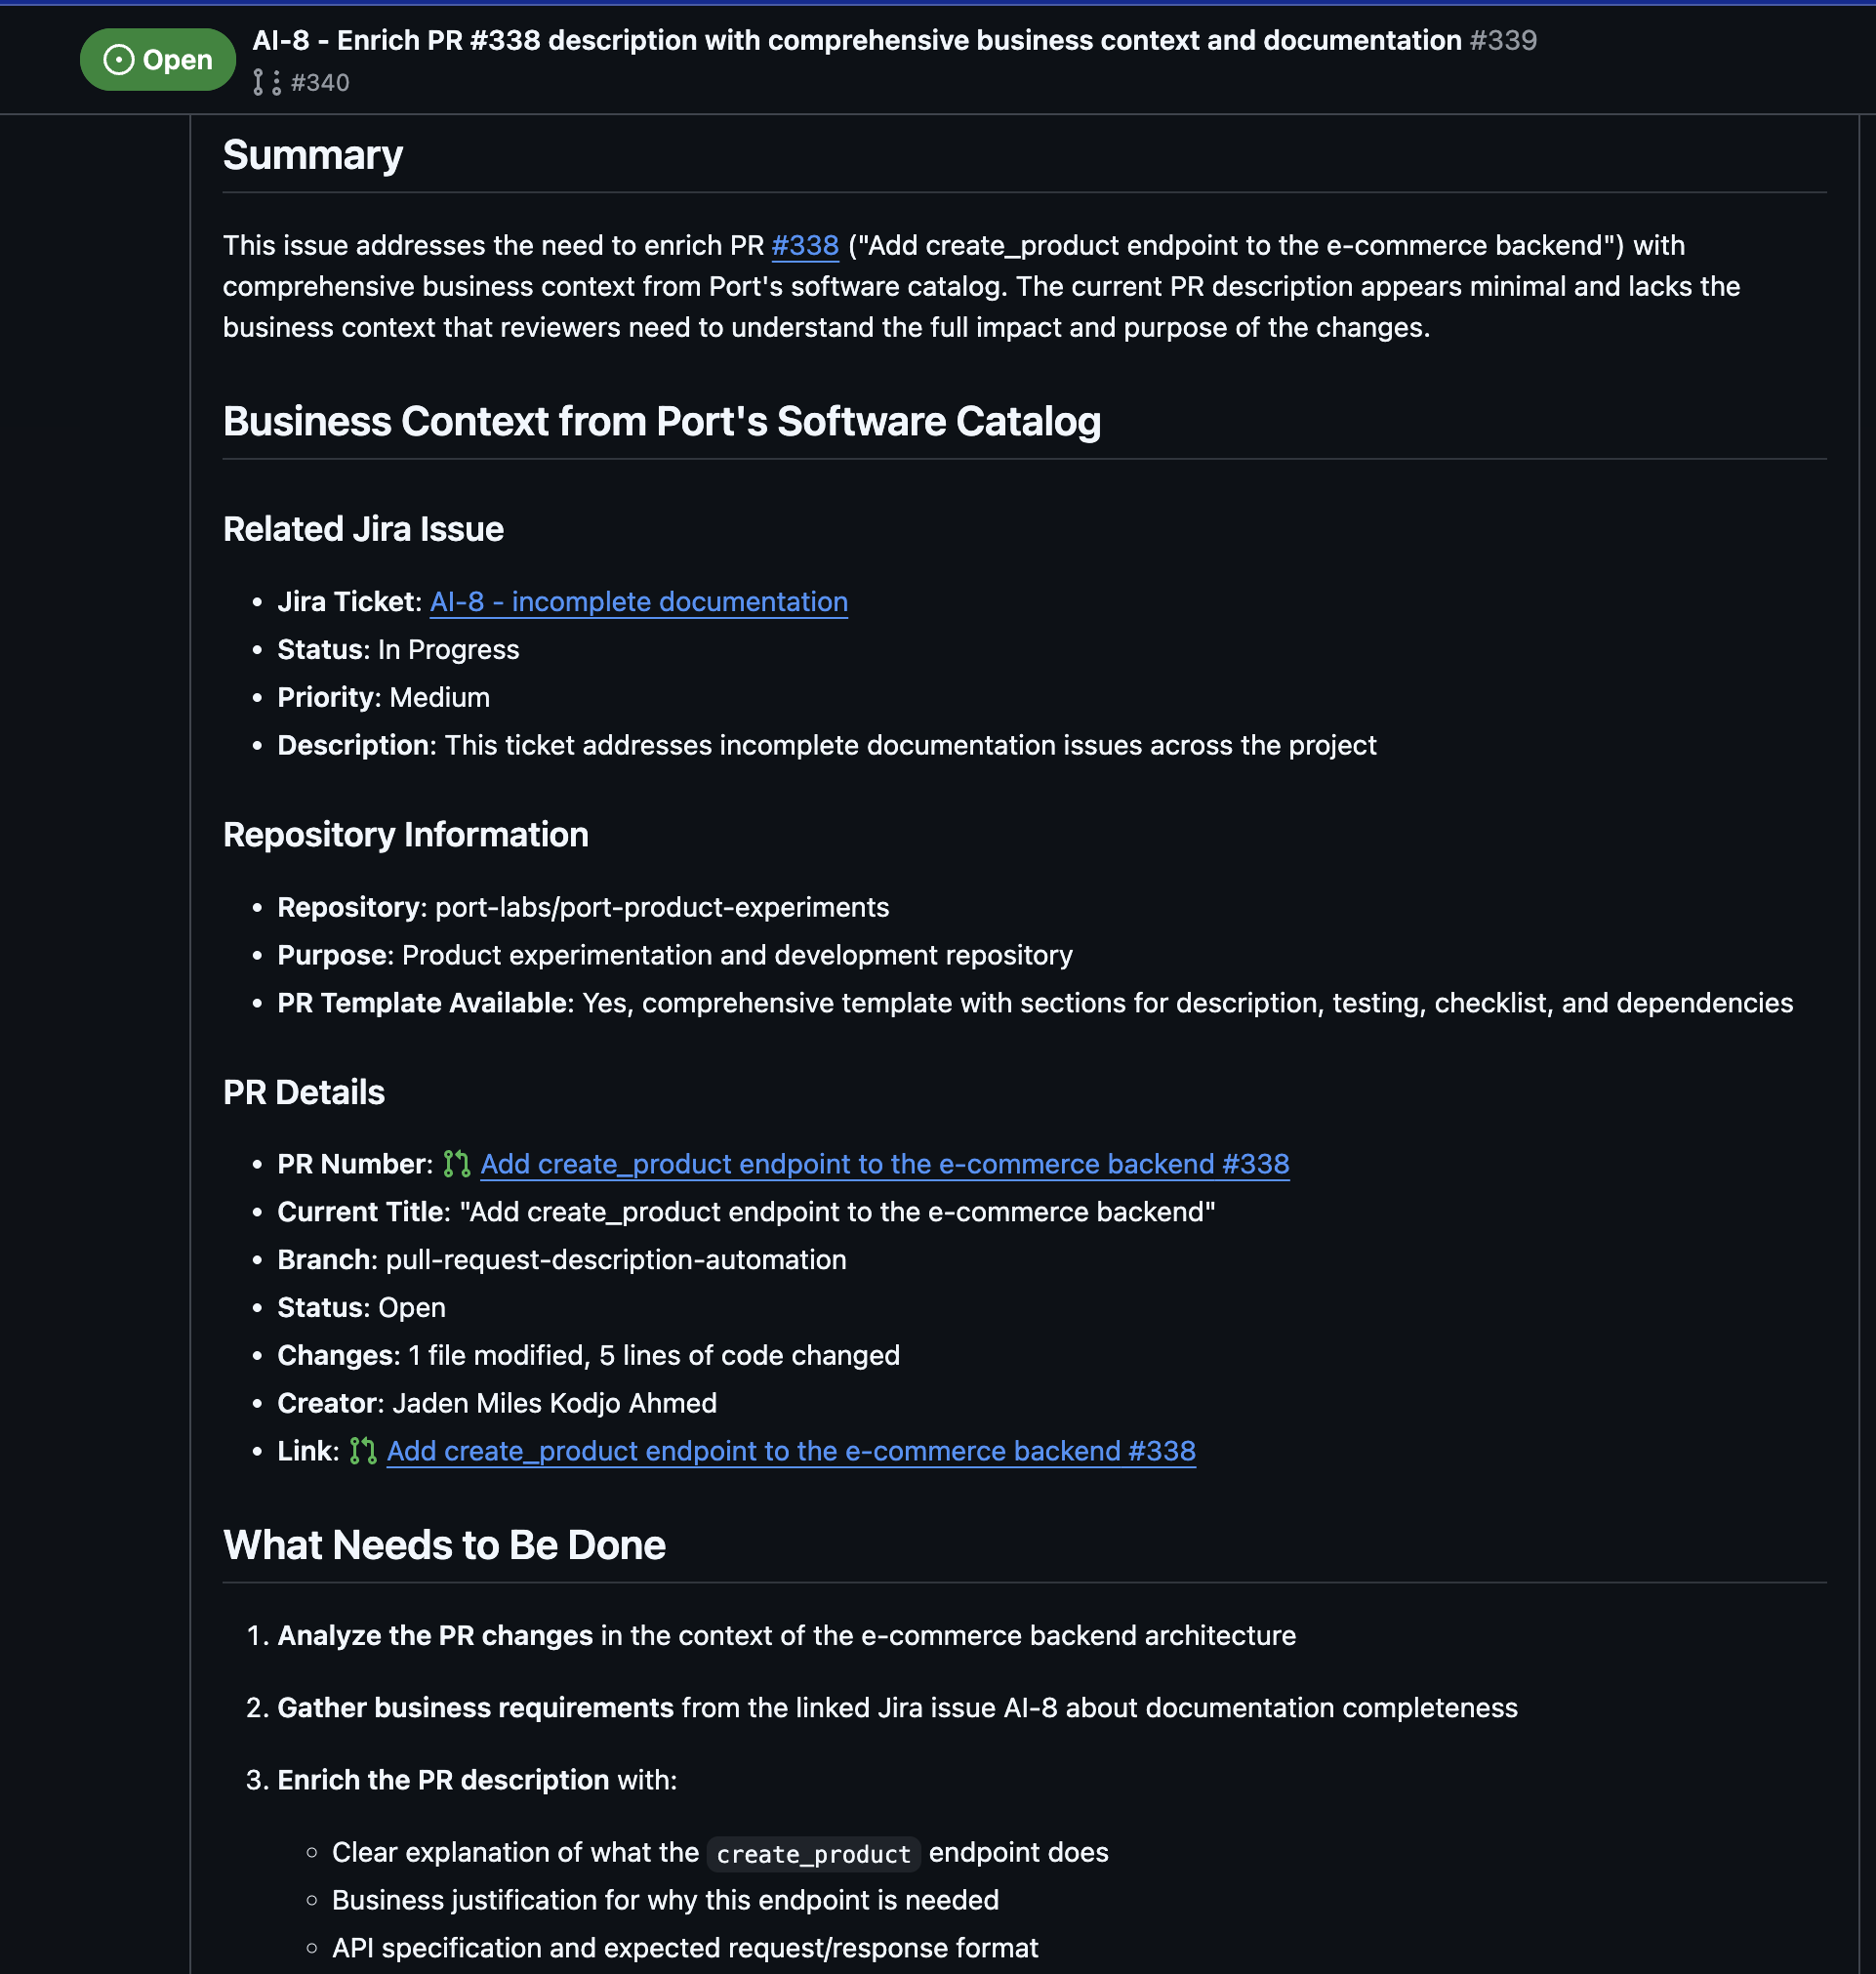The image size is (1876, 1974).
Task: Click the #338 link in the Summary paragraph
Action: 804,245
